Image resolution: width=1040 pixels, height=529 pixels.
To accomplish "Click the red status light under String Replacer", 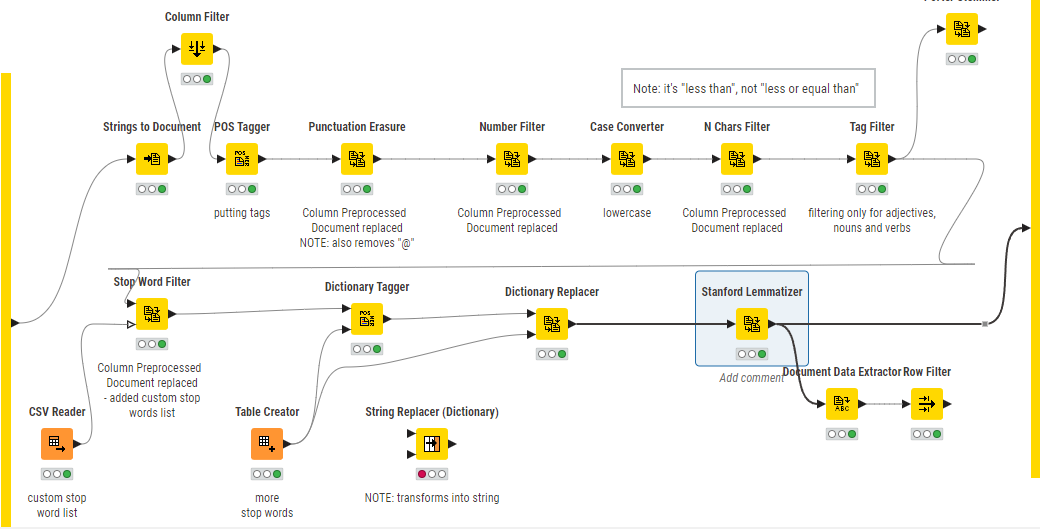I will [422, 474].
